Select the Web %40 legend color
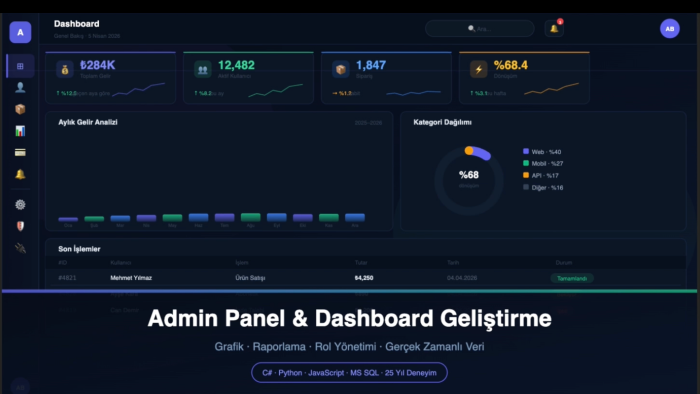This screenshot has height=394, width=700. click(526, 151)
